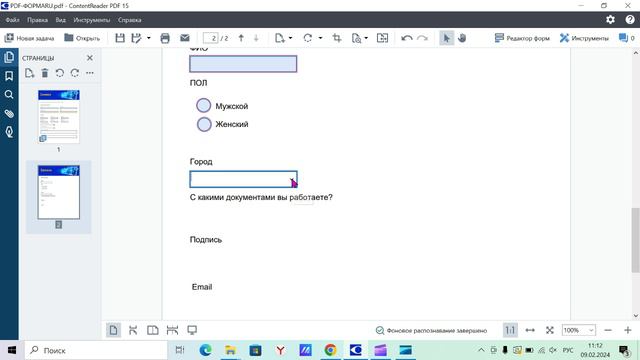Expand the Rotate dropdown arrow
This screenshot has width=640, height=360.
click(320, 38)
